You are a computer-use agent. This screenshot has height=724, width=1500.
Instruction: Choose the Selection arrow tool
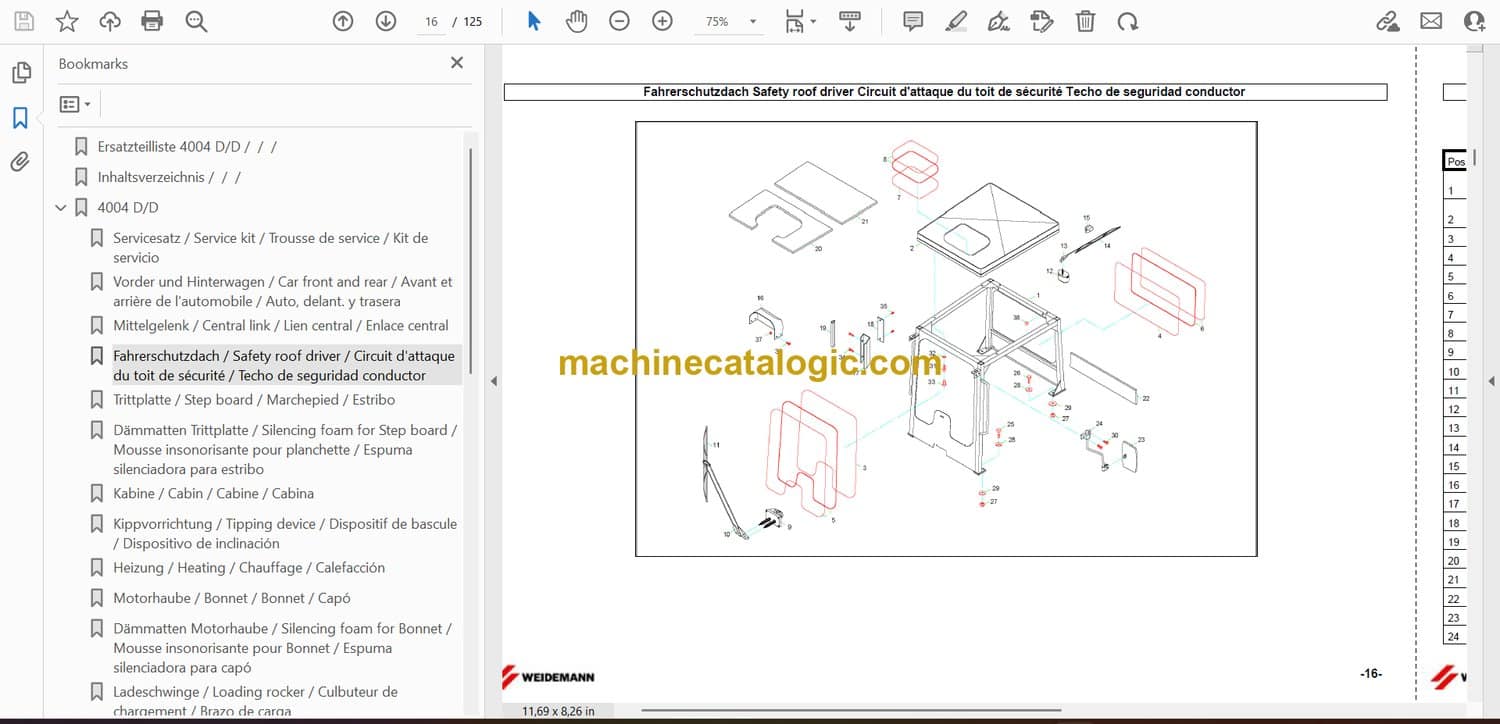coord(534,21)
